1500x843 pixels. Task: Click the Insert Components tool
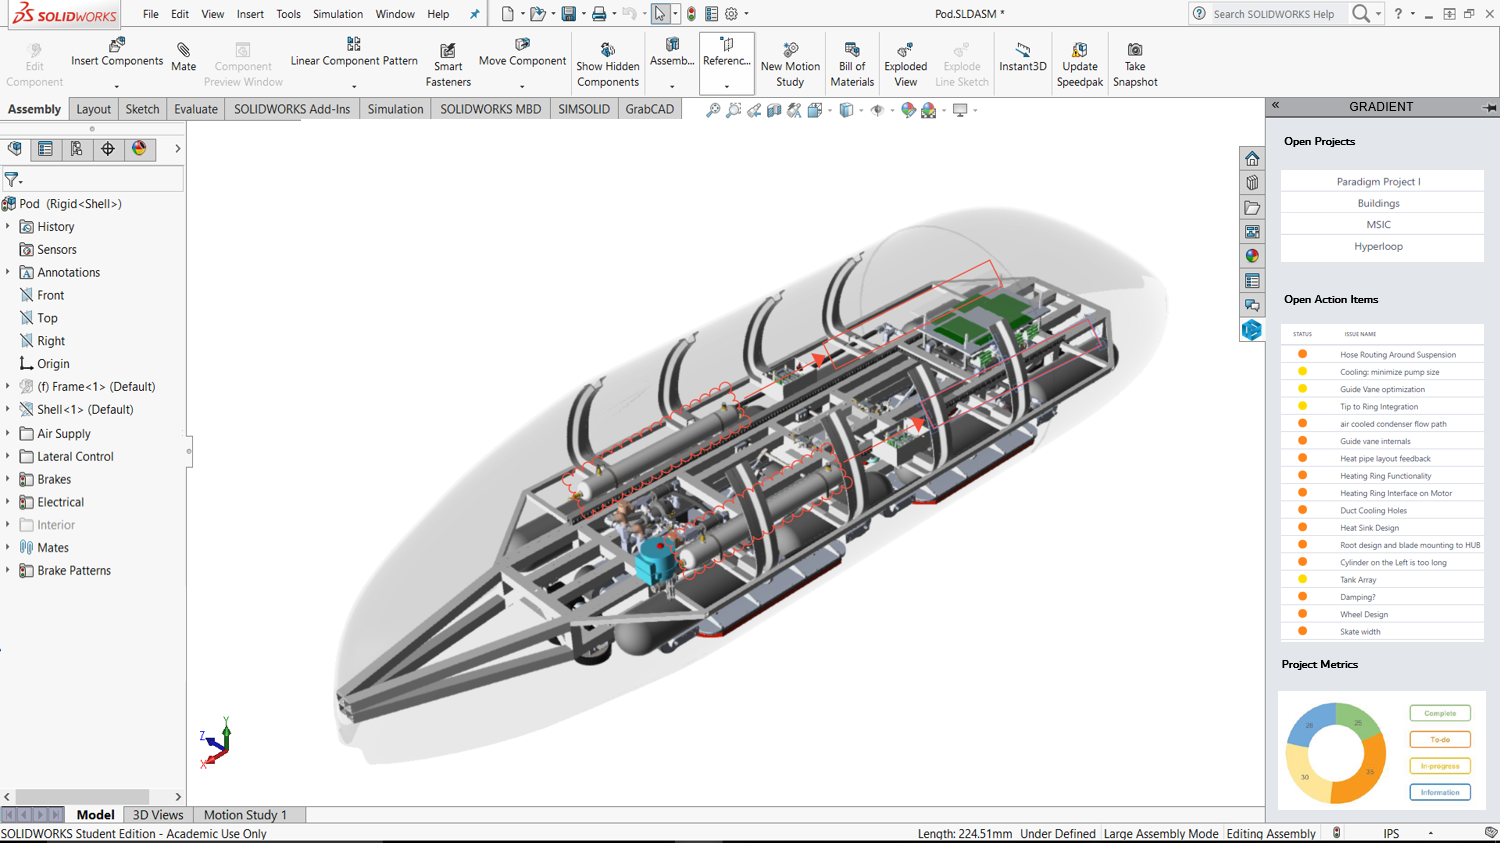coord(117,53)
